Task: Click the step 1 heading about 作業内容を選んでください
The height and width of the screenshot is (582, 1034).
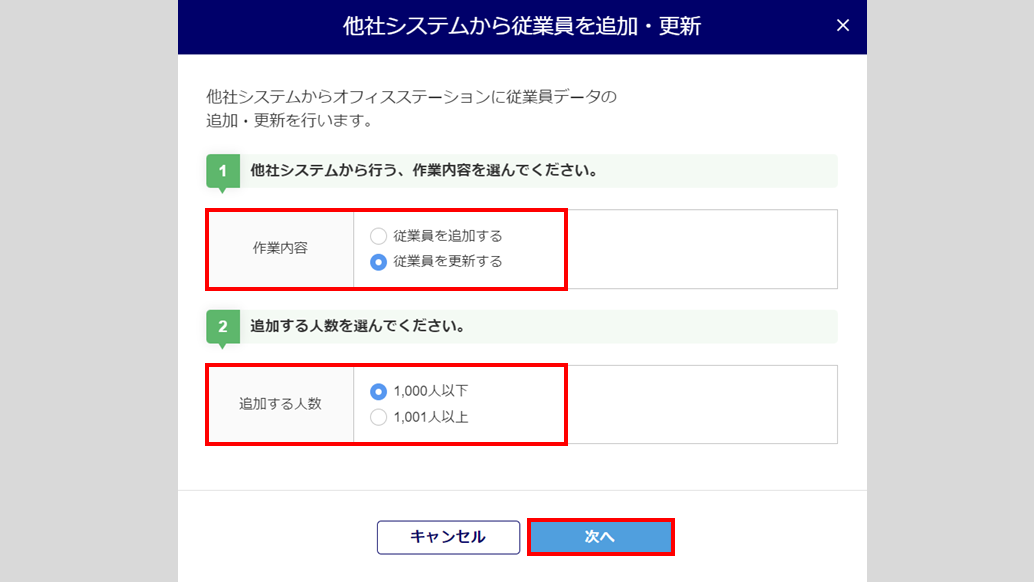Action: click(423, 171)
